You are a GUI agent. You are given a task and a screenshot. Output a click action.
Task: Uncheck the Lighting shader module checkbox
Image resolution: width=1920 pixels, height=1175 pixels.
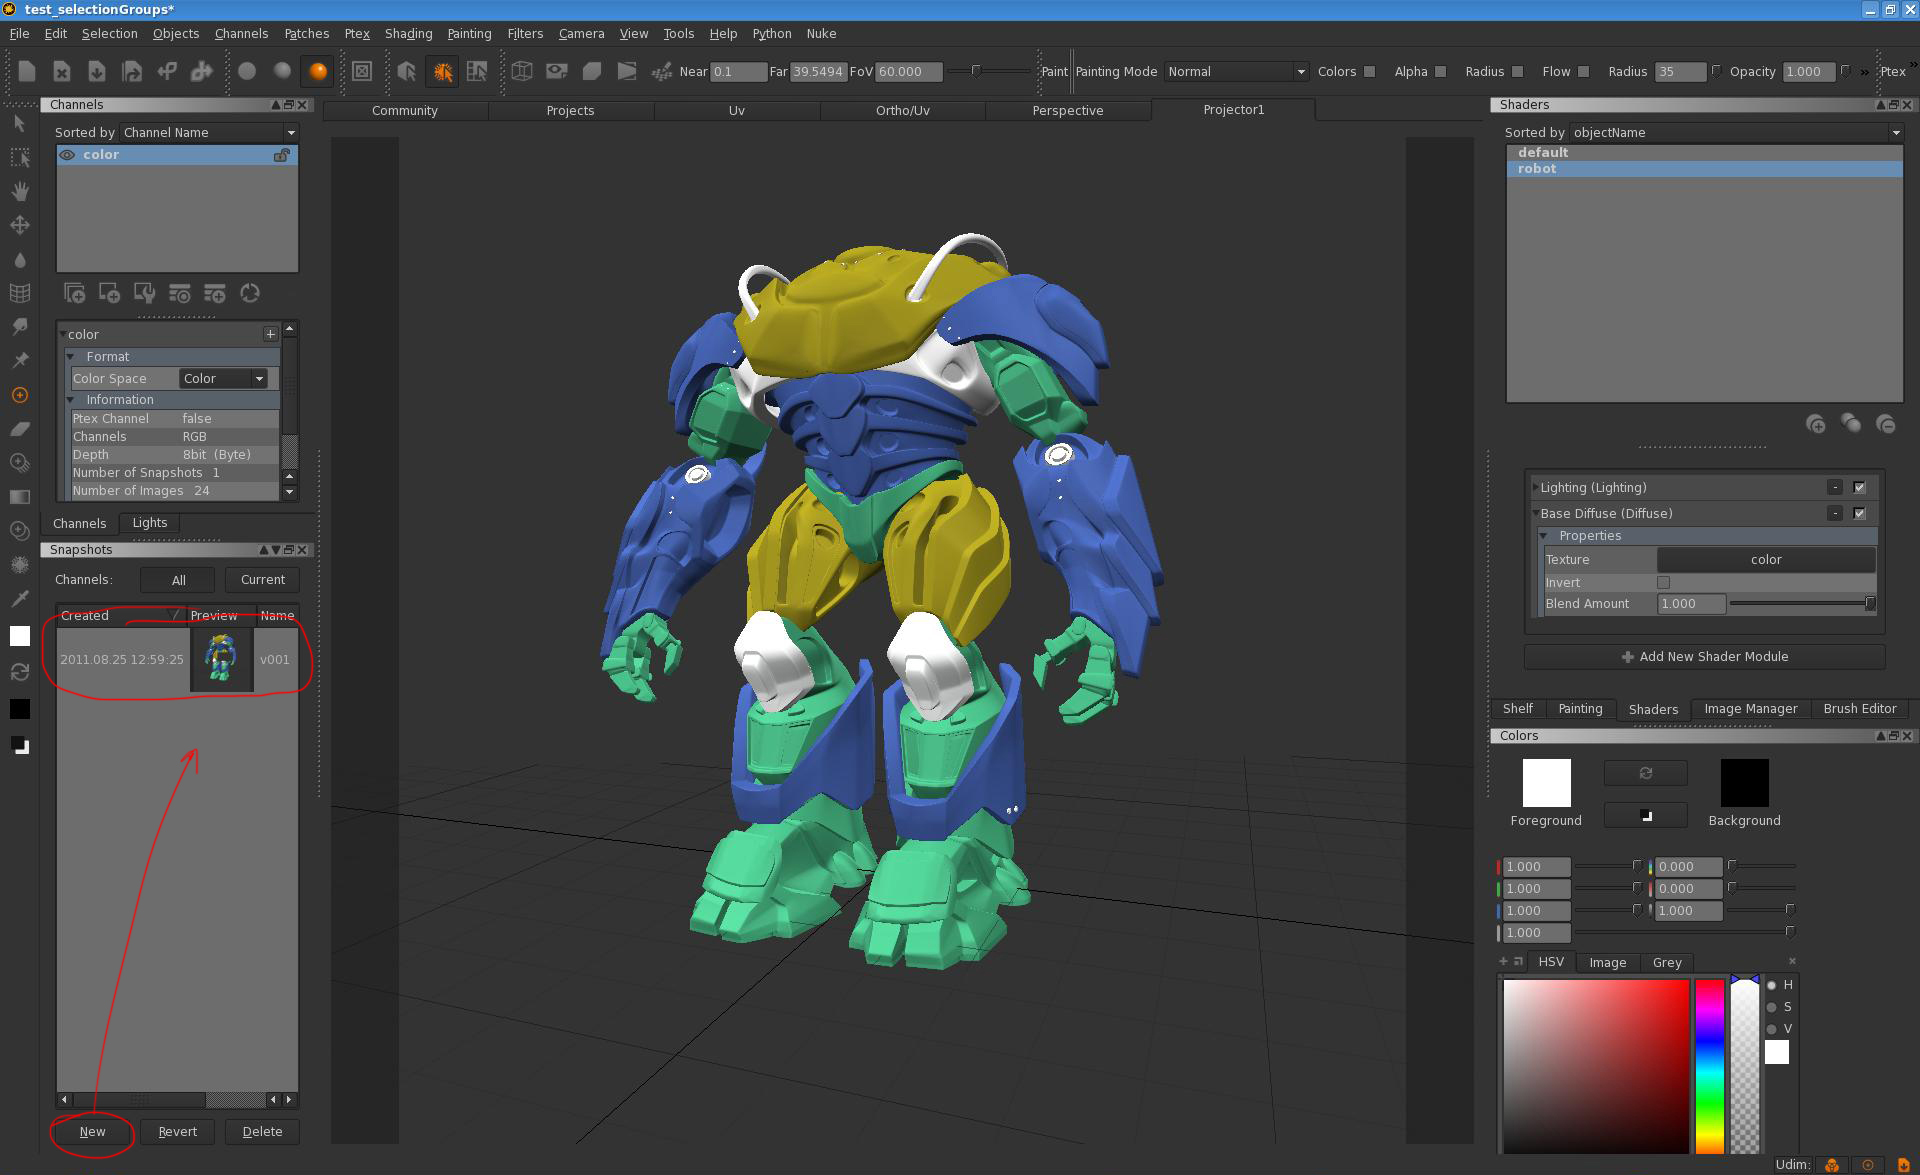[x=1859, y=487]
